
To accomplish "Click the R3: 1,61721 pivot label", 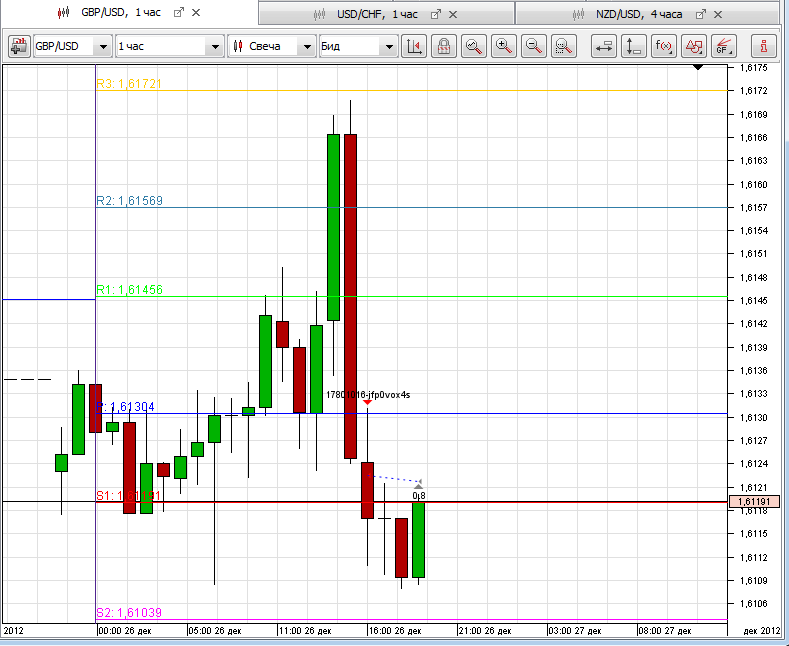I will pyautogui.click(x=129, y=84).
